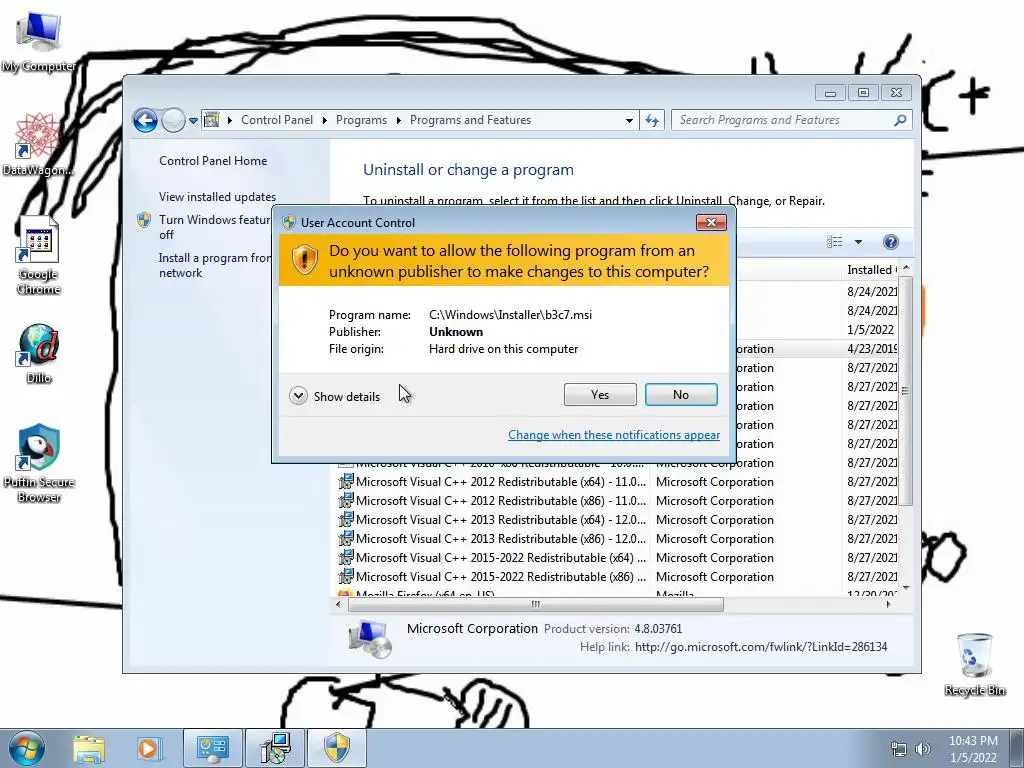
Task: Open Change when these notifications appear link
Action: [x=614, y=435]
